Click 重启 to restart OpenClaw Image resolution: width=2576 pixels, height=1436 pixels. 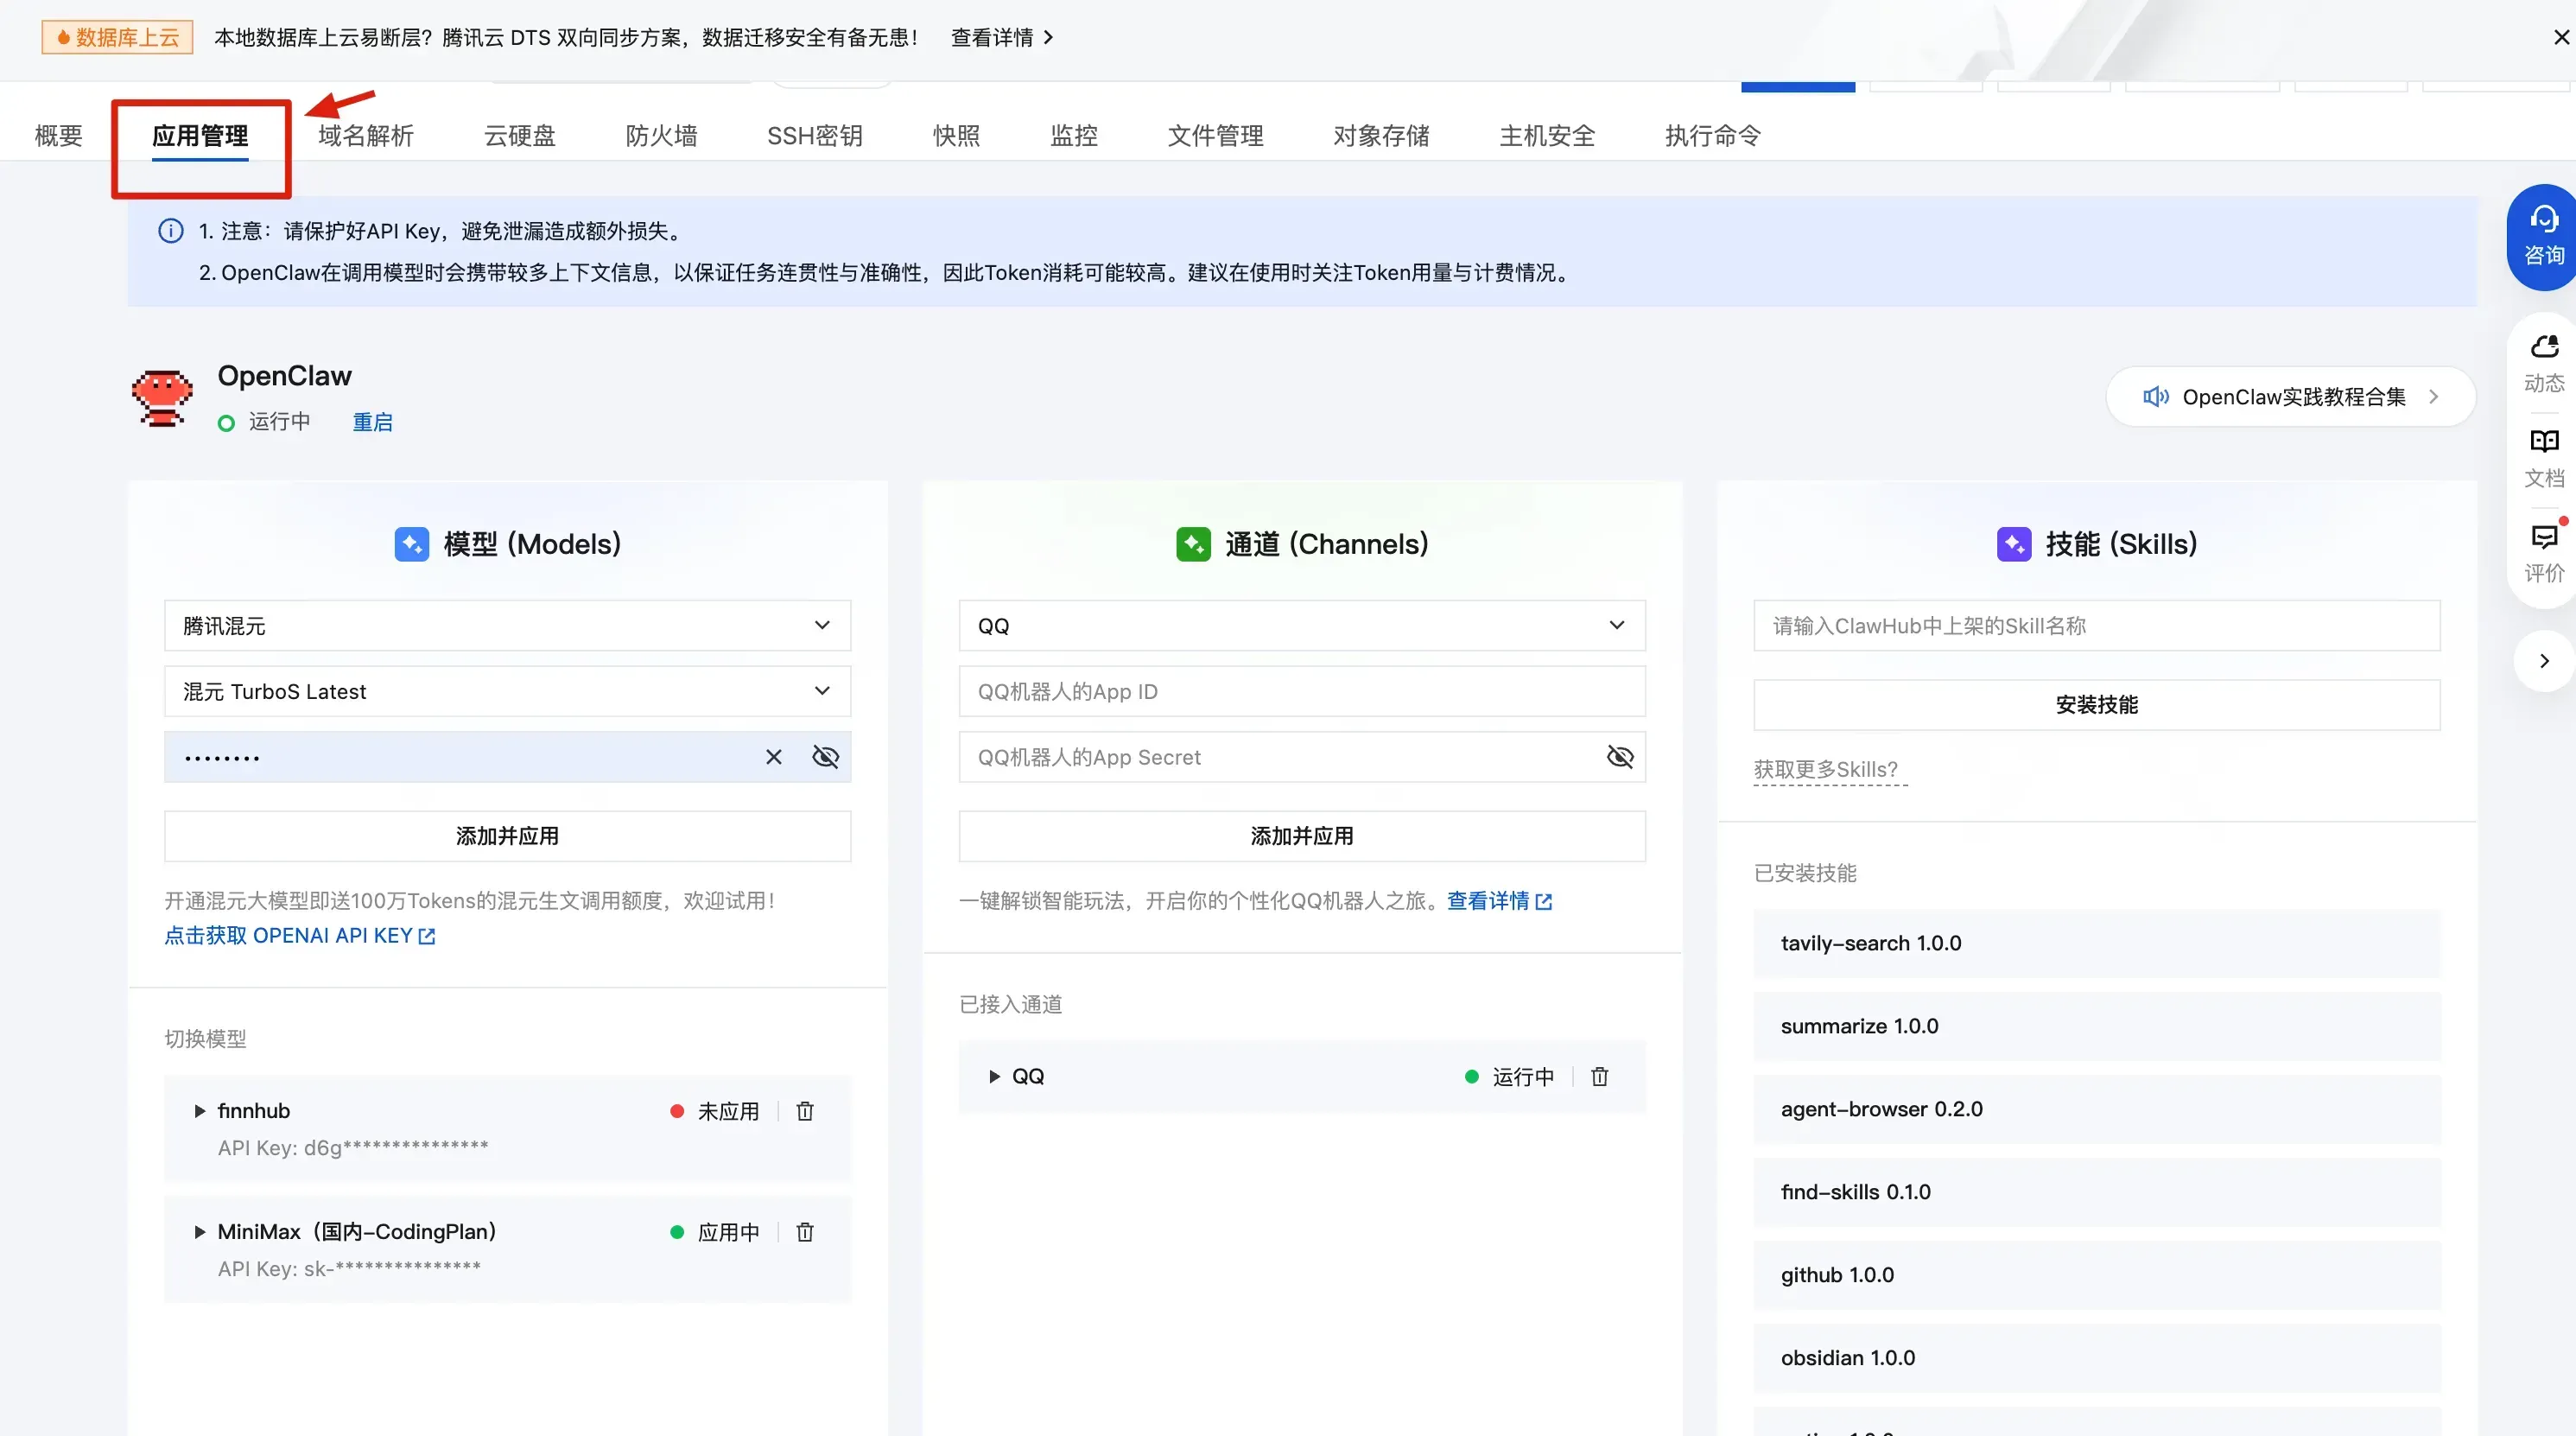[372, 421]
